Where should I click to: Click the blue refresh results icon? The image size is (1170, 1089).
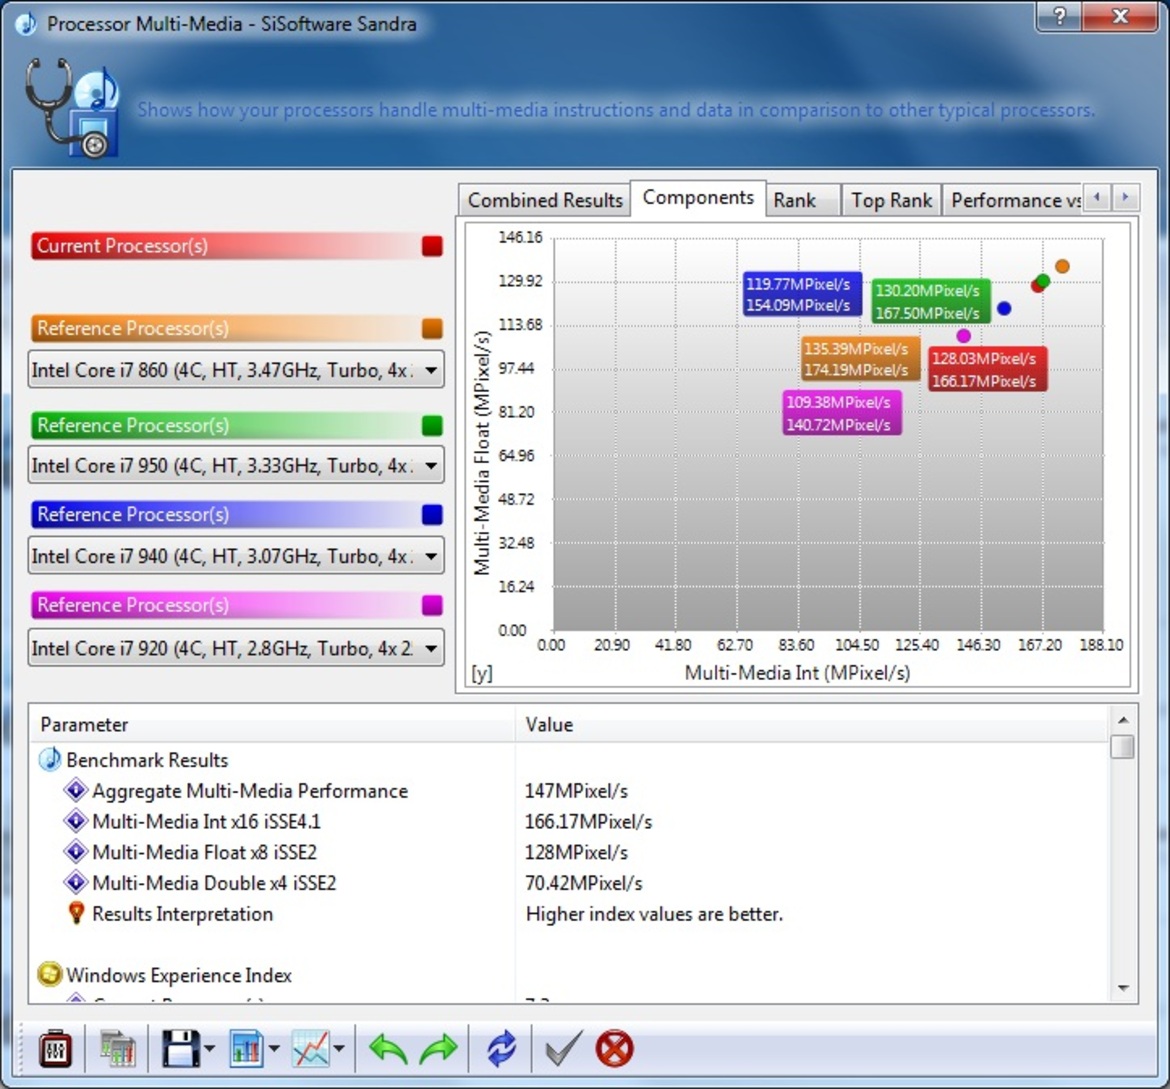[501, 1049]
